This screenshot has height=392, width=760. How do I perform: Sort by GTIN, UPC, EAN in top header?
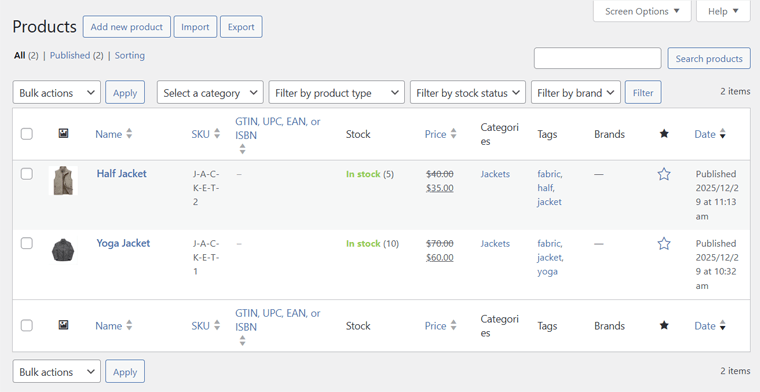coord(278,135)
